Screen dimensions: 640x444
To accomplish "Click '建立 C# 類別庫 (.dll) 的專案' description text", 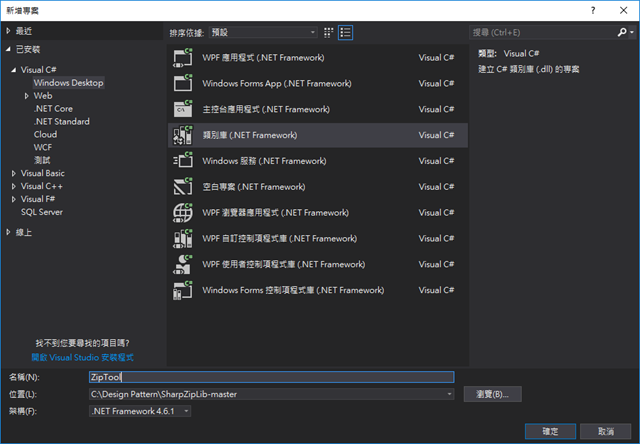I will pyautogui.click(x=529, y=69).
